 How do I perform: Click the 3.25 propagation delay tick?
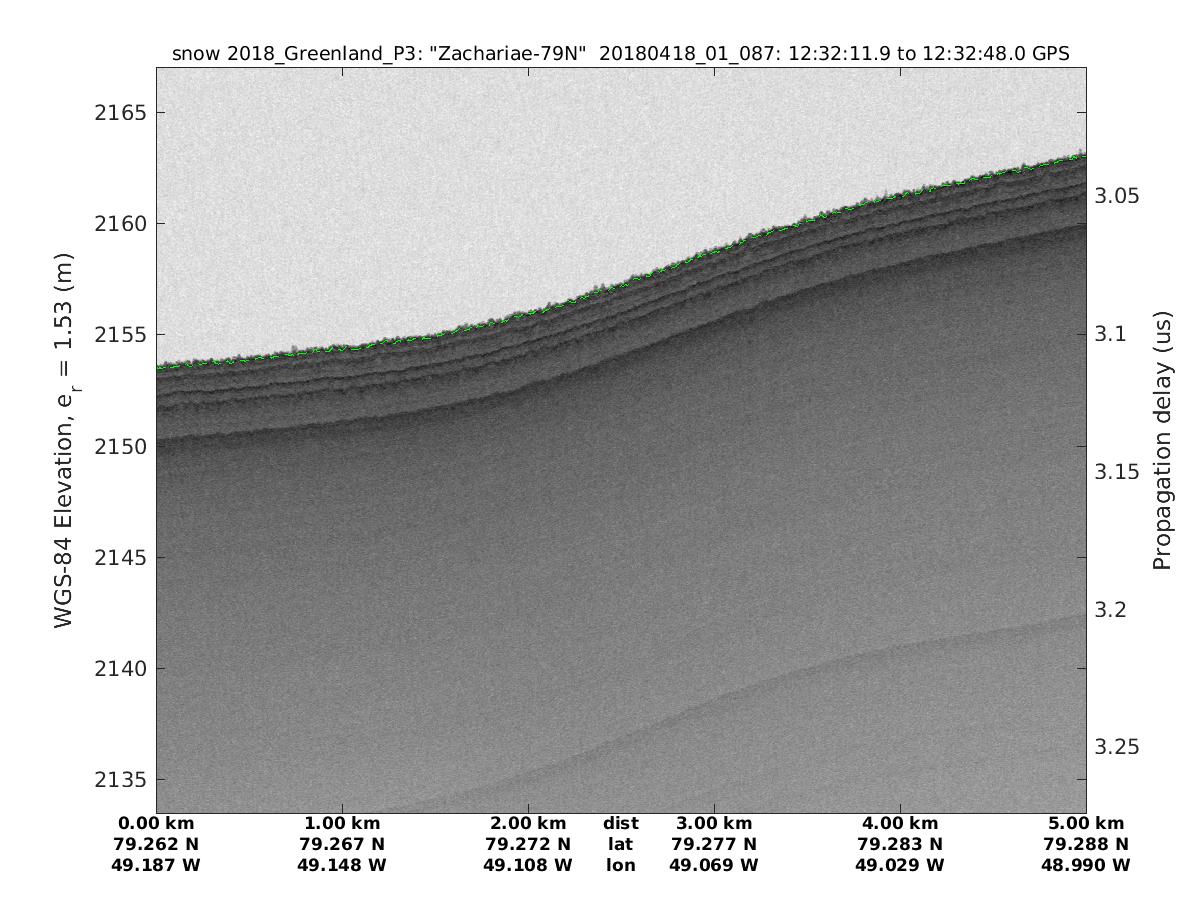[x=1117, y=748]
